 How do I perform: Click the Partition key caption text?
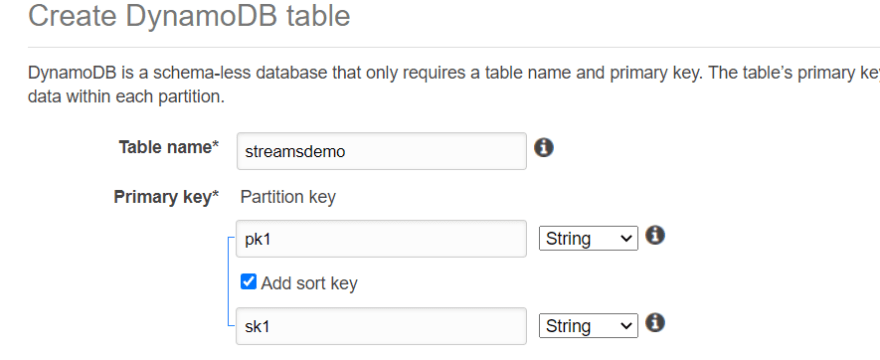point(288,197)
